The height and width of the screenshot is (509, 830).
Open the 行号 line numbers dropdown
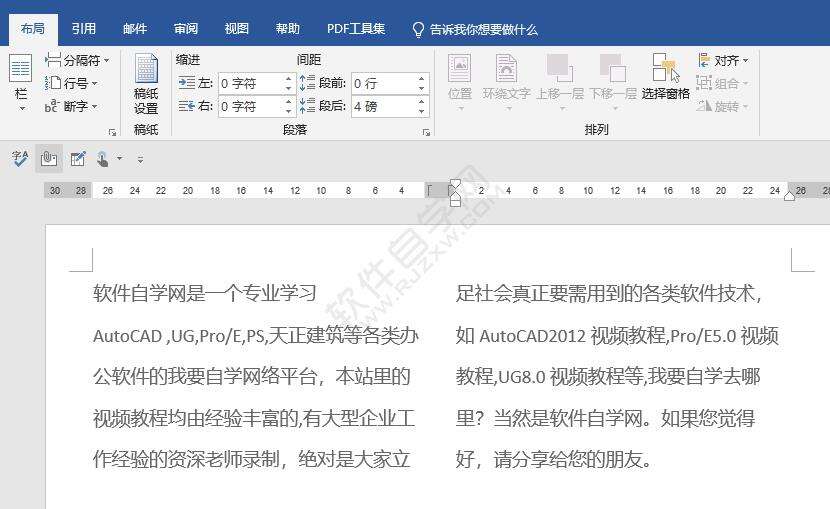coord(71,83)
